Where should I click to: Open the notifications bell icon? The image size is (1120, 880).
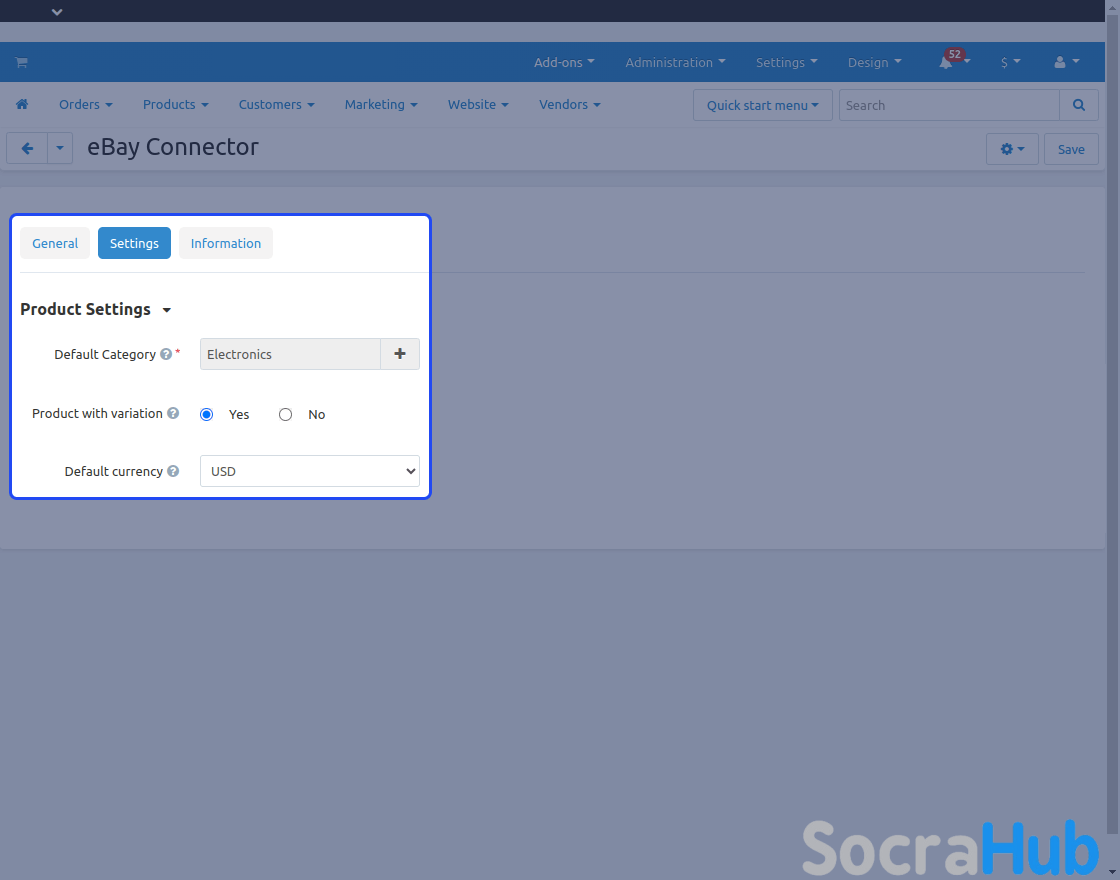946,63
